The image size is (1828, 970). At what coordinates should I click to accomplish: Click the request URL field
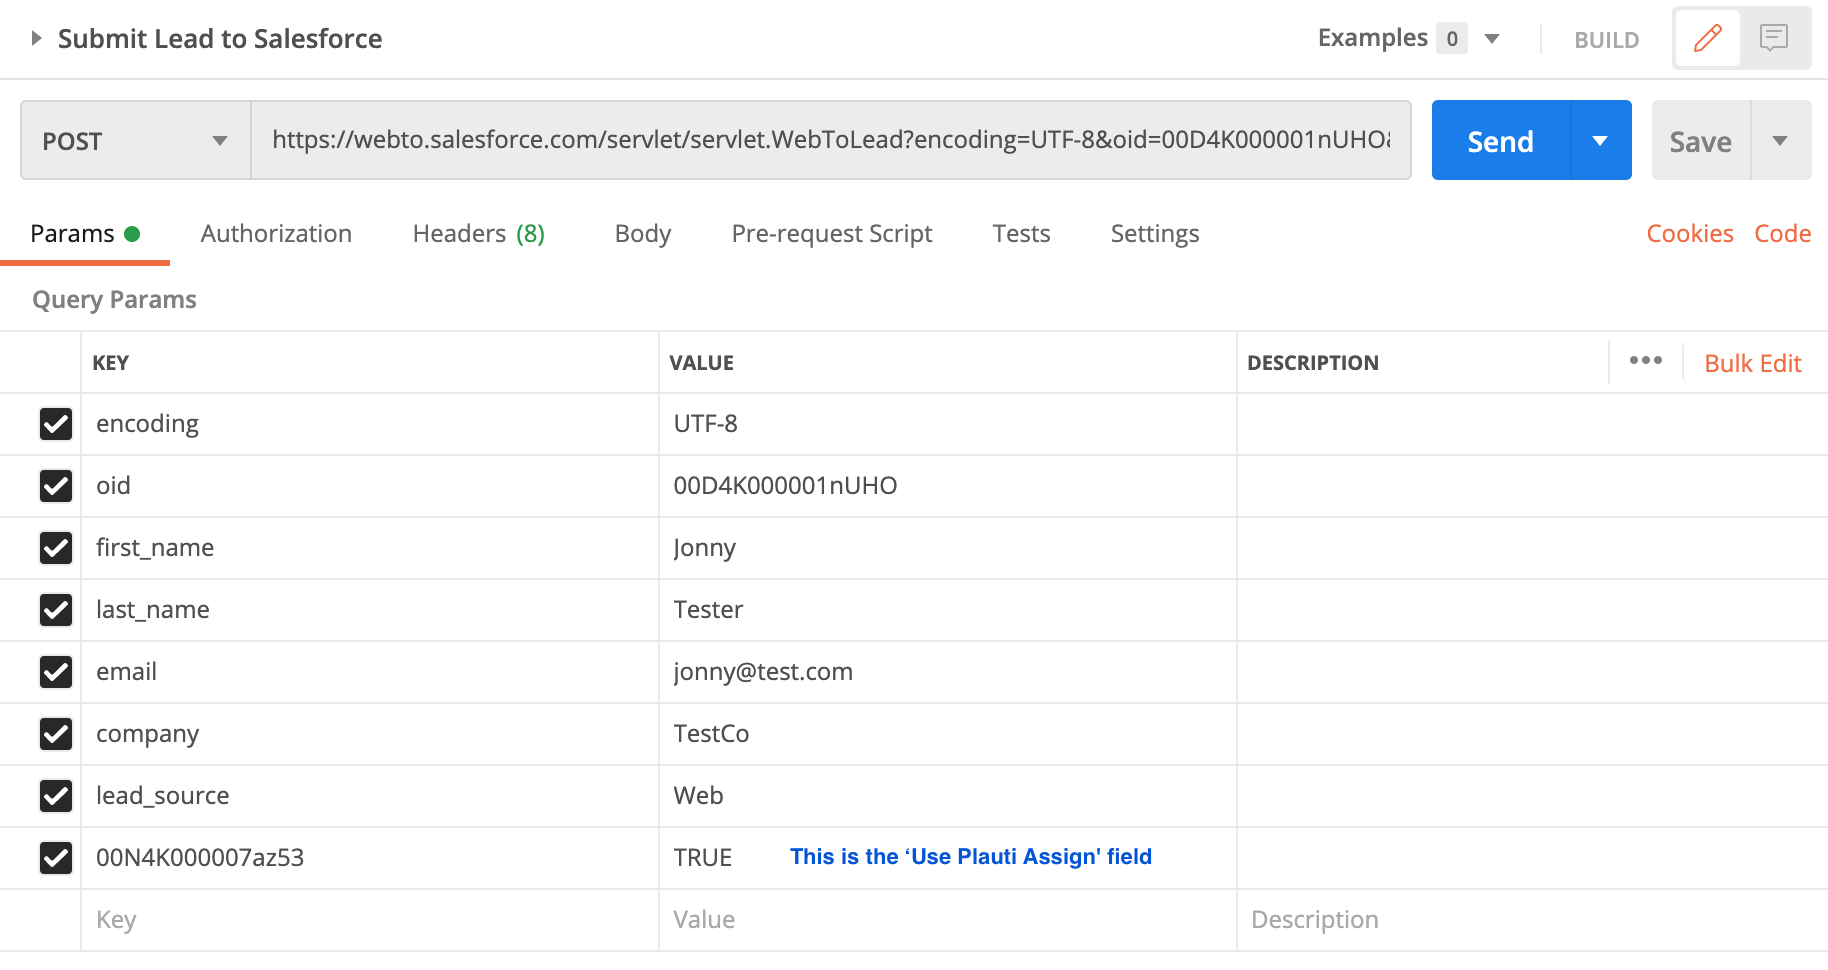click(831, 140)
